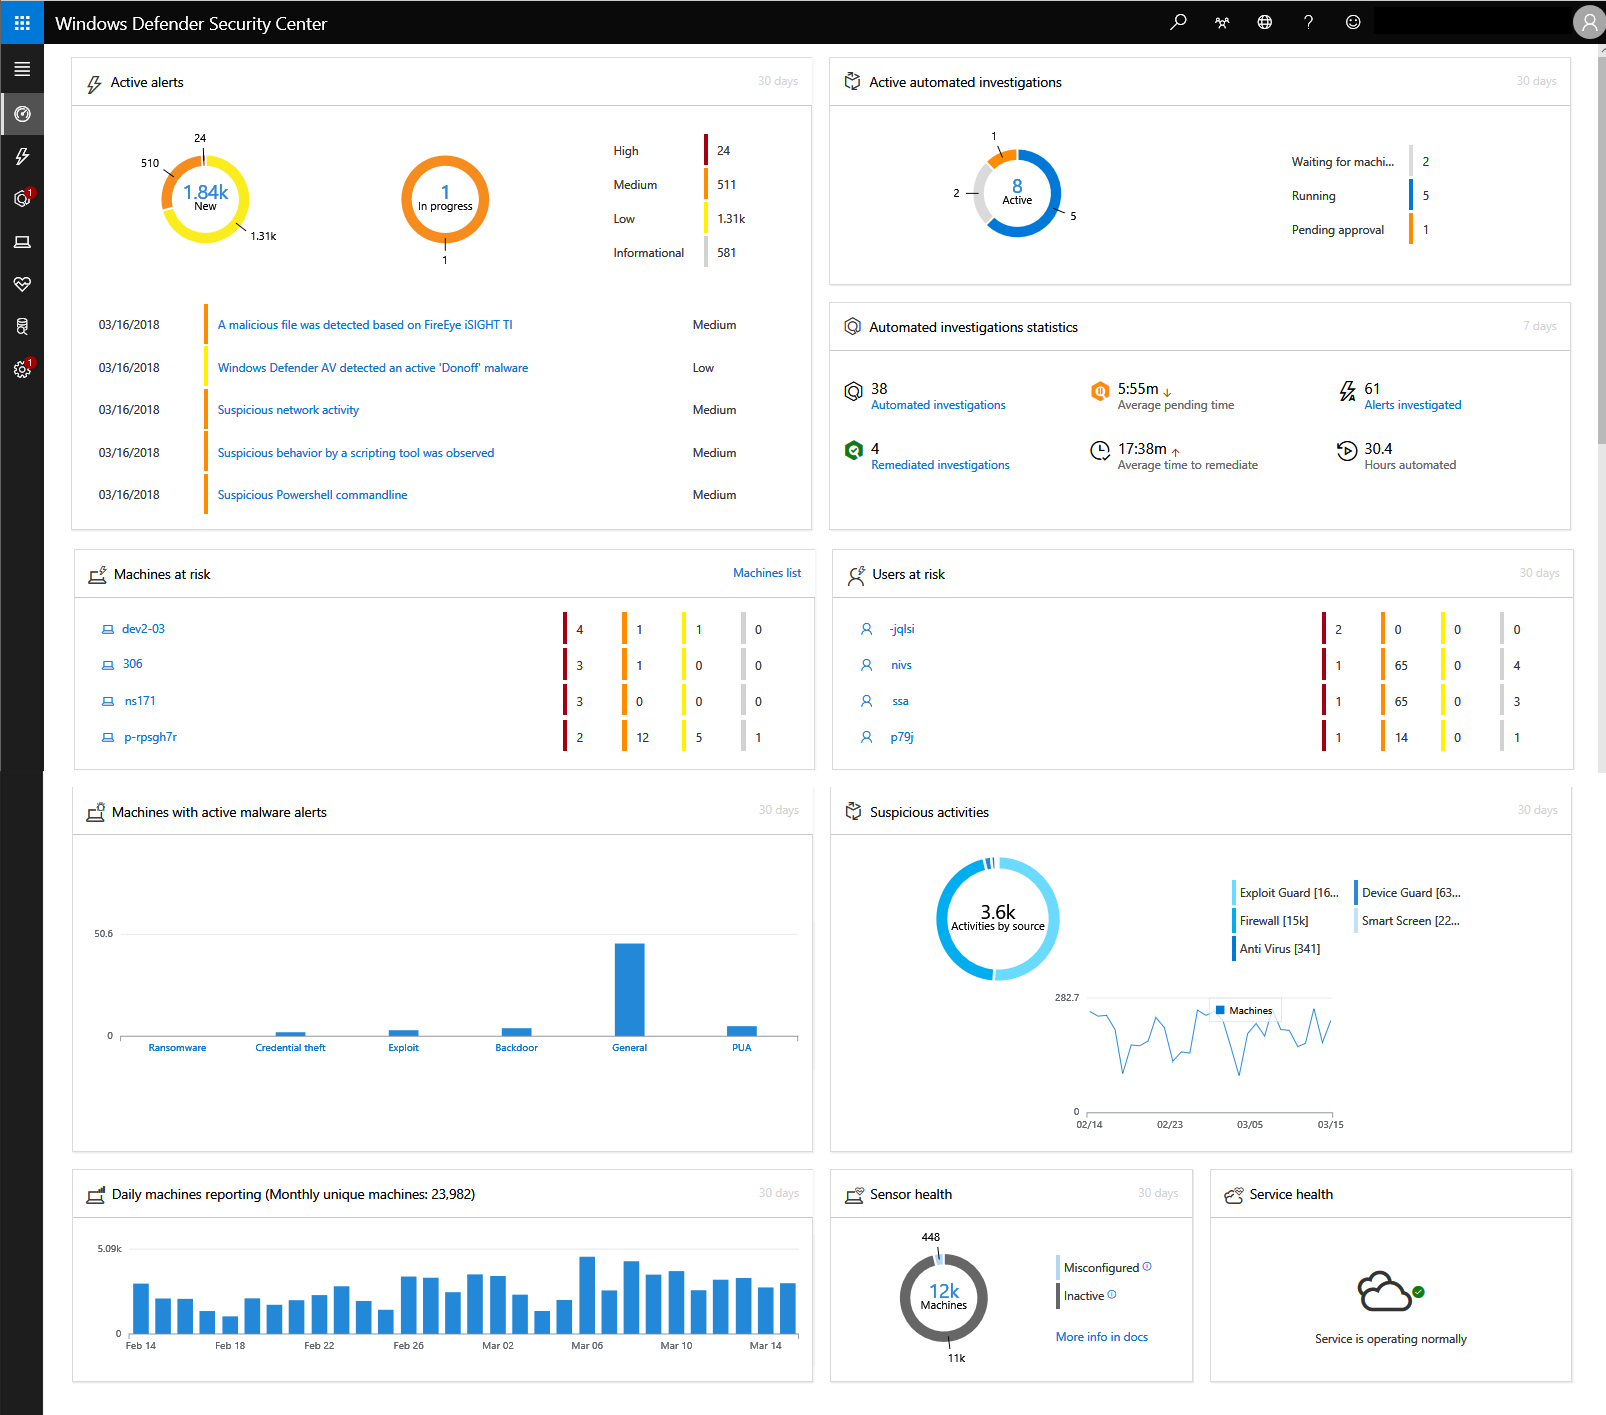Screen dimensions: 1606x1415
Task: Click the General malware bar in chart
Action: (629, 989)
